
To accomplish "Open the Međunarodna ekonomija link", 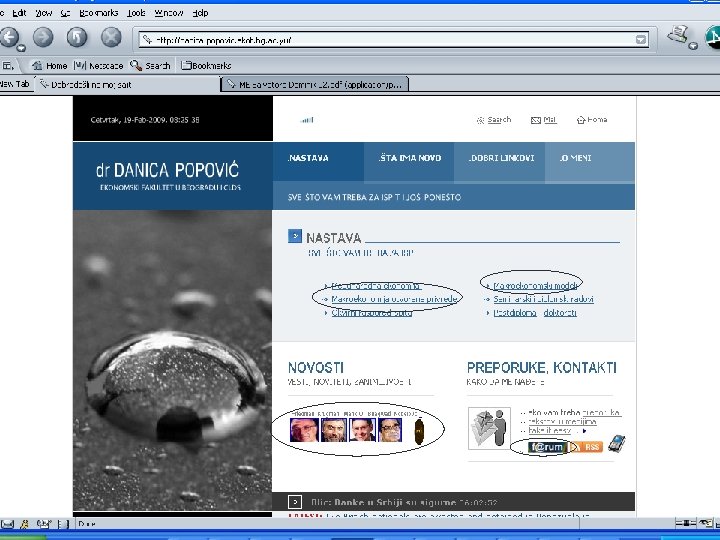I will pos(376,286).
